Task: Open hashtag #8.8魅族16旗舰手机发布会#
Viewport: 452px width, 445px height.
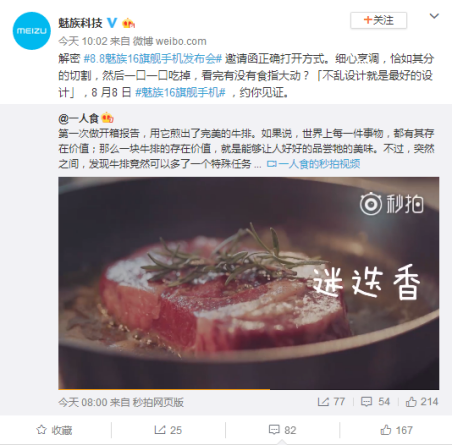Action: (152, 59)
